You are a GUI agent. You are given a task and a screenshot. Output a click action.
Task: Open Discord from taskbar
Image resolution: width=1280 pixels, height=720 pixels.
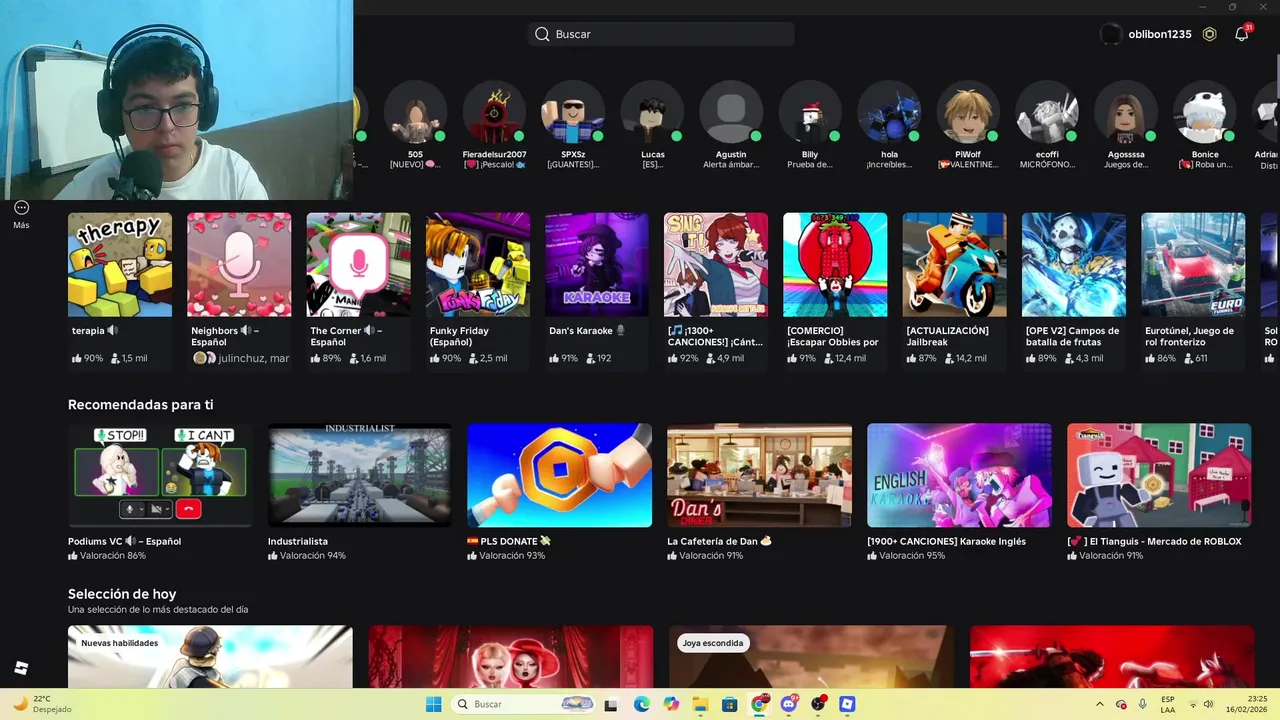point(789,704)
